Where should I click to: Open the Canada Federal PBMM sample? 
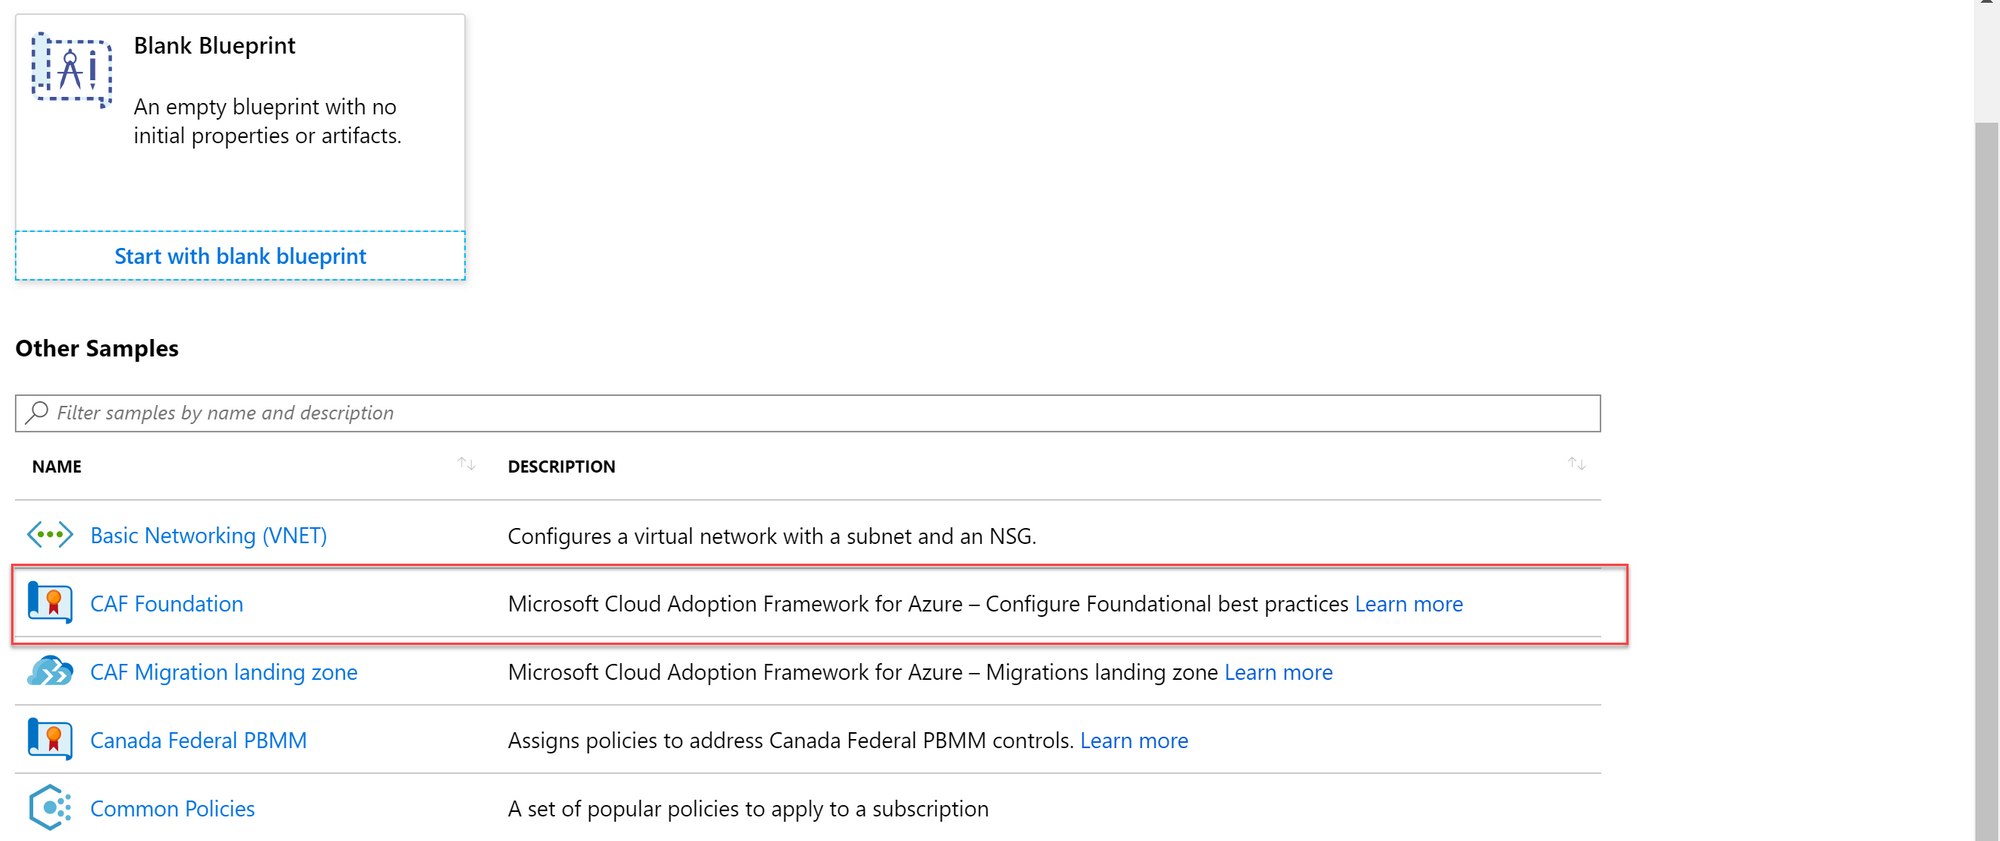tap(198, 740)
